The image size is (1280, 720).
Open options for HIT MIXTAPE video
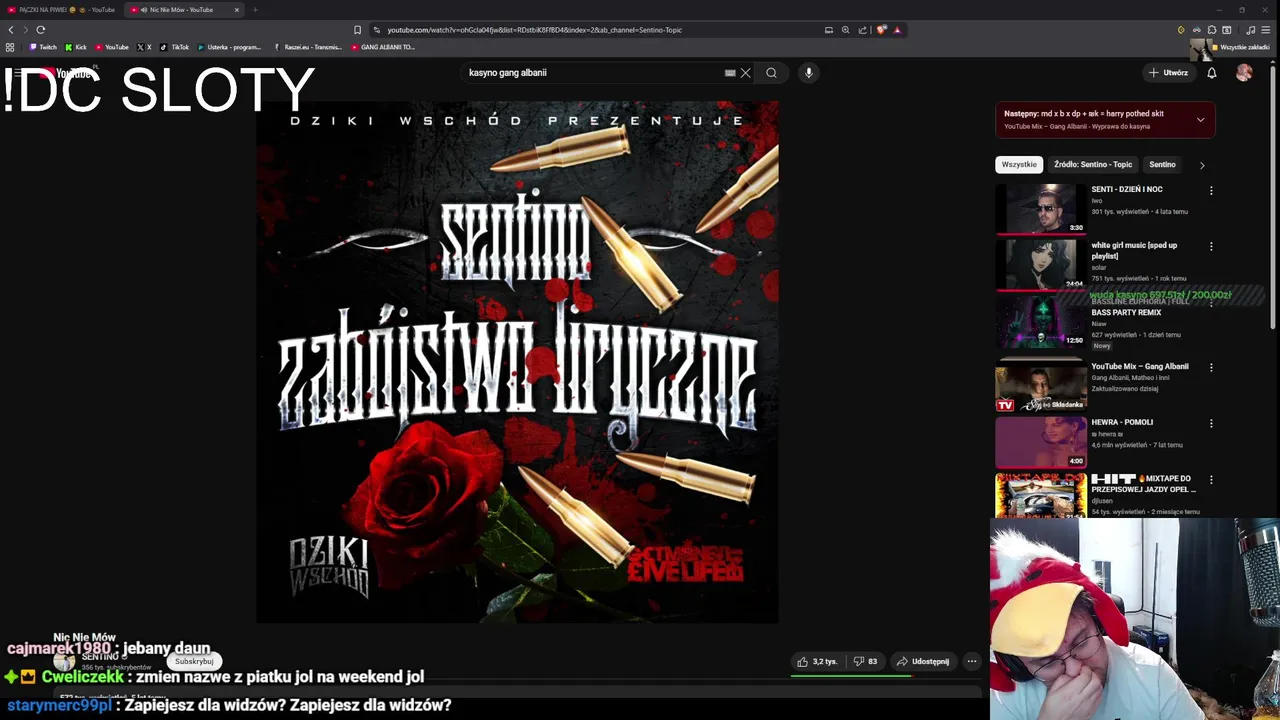click(x=1211, y=479)
